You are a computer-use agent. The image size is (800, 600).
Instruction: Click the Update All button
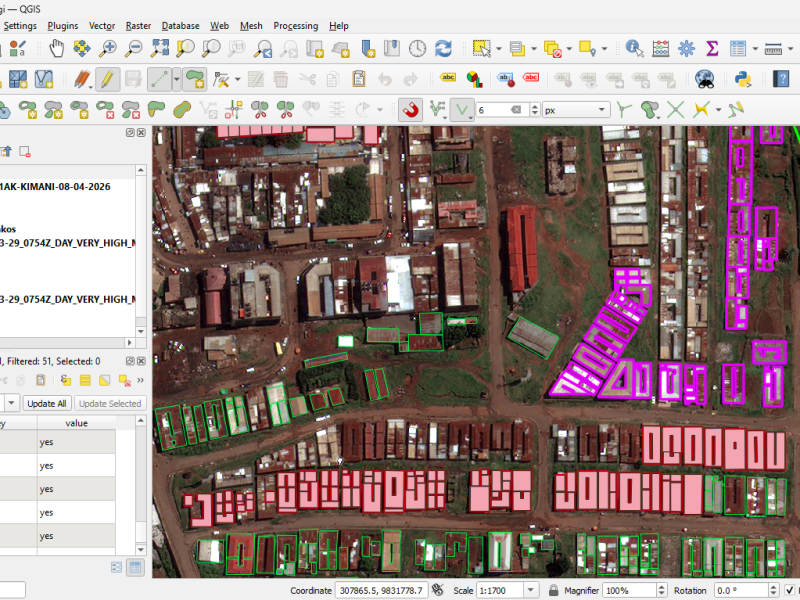click(48, 403)
